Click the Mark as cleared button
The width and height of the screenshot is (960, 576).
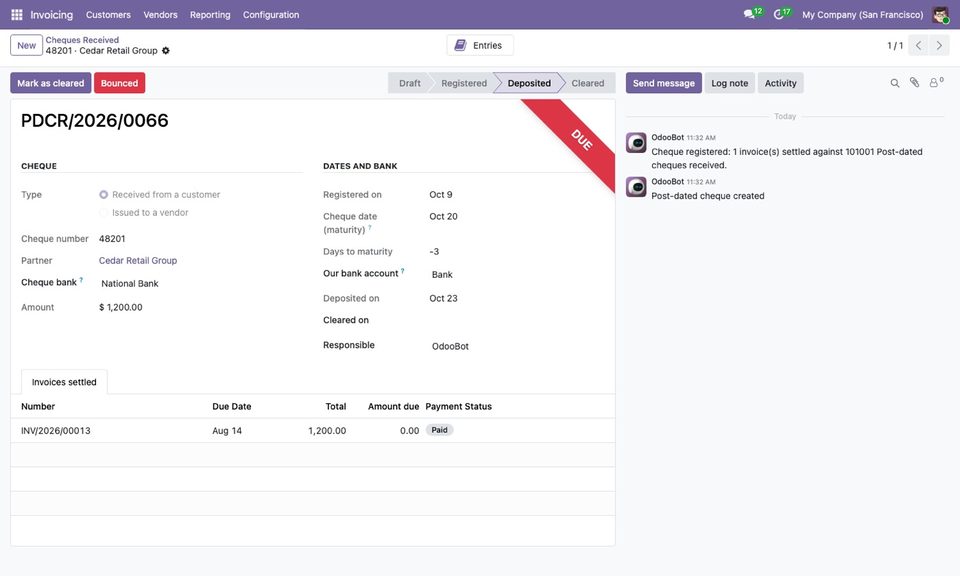[51, 83]
